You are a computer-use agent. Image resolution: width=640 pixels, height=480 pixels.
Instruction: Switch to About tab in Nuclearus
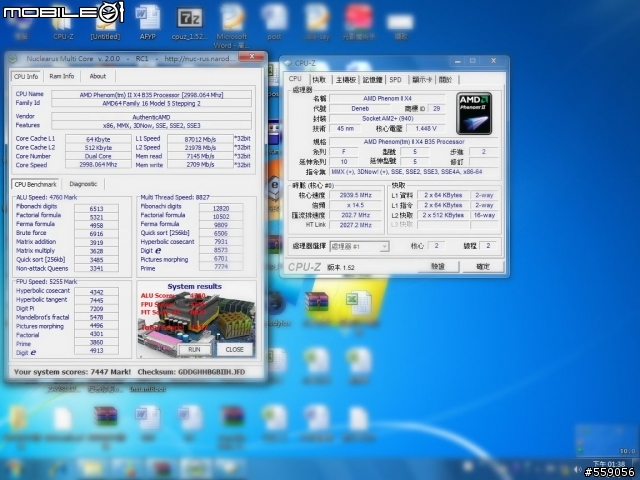(98, 76)
